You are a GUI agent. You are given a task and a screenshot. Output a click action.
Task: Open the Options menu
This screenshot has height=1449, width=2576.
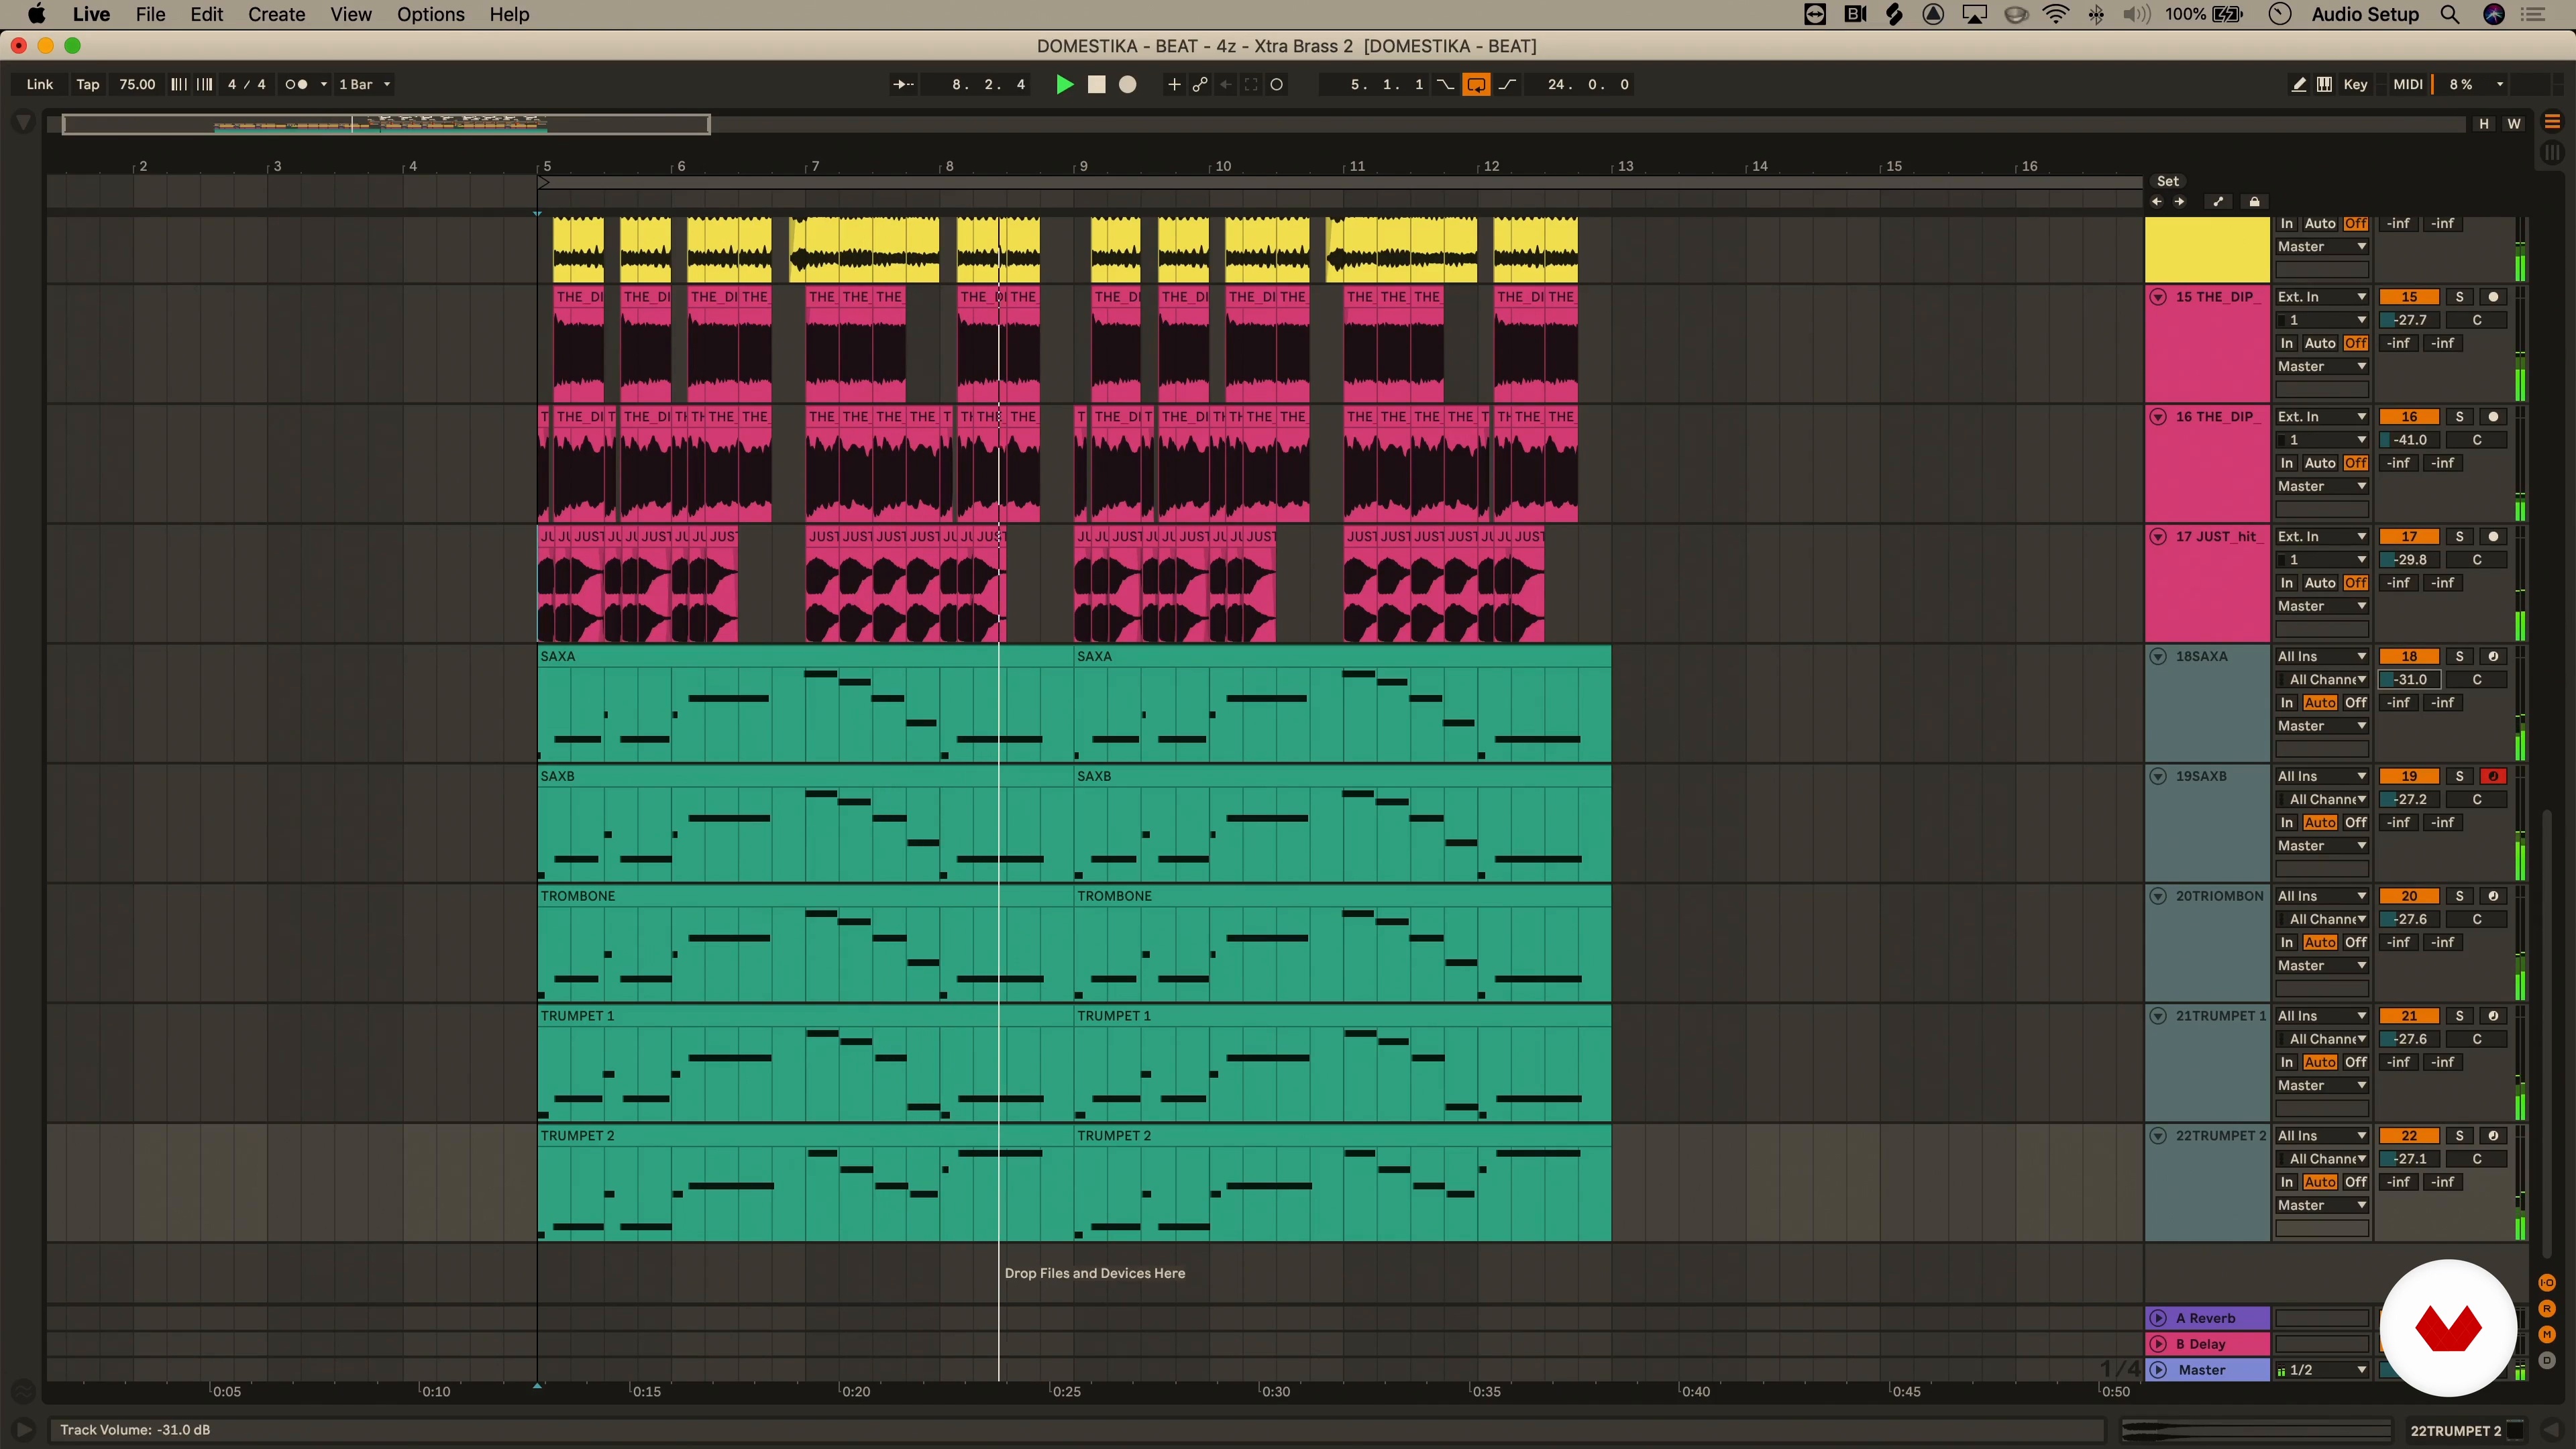pos(431,15)
